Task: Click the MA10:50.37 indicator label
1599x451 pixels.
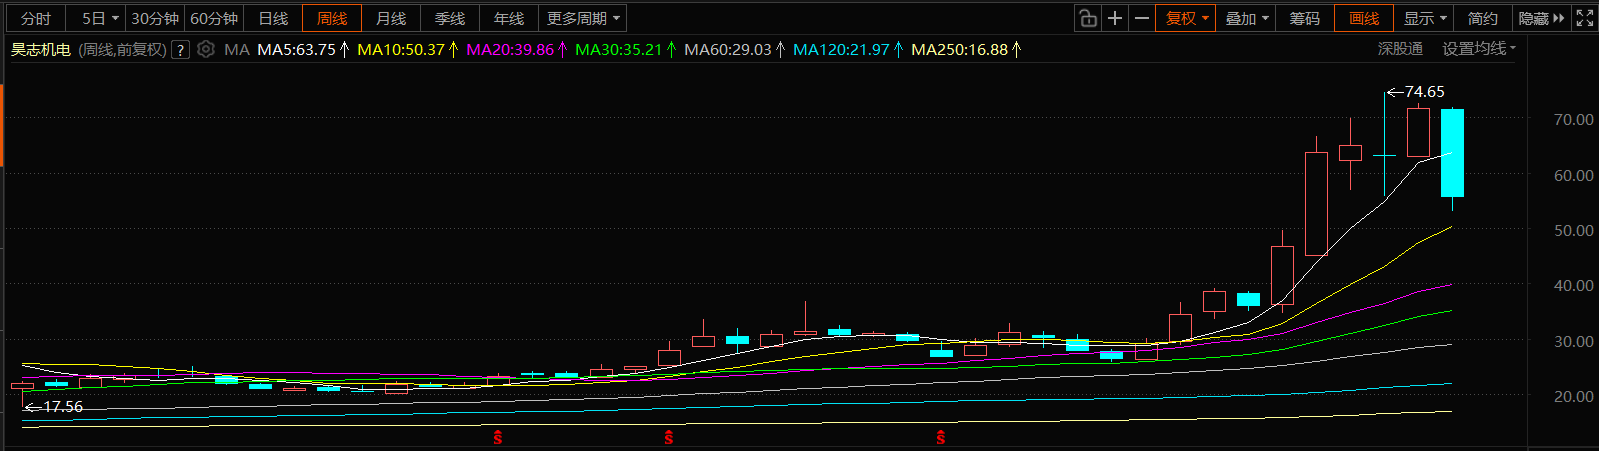Action: coord(408,49)
